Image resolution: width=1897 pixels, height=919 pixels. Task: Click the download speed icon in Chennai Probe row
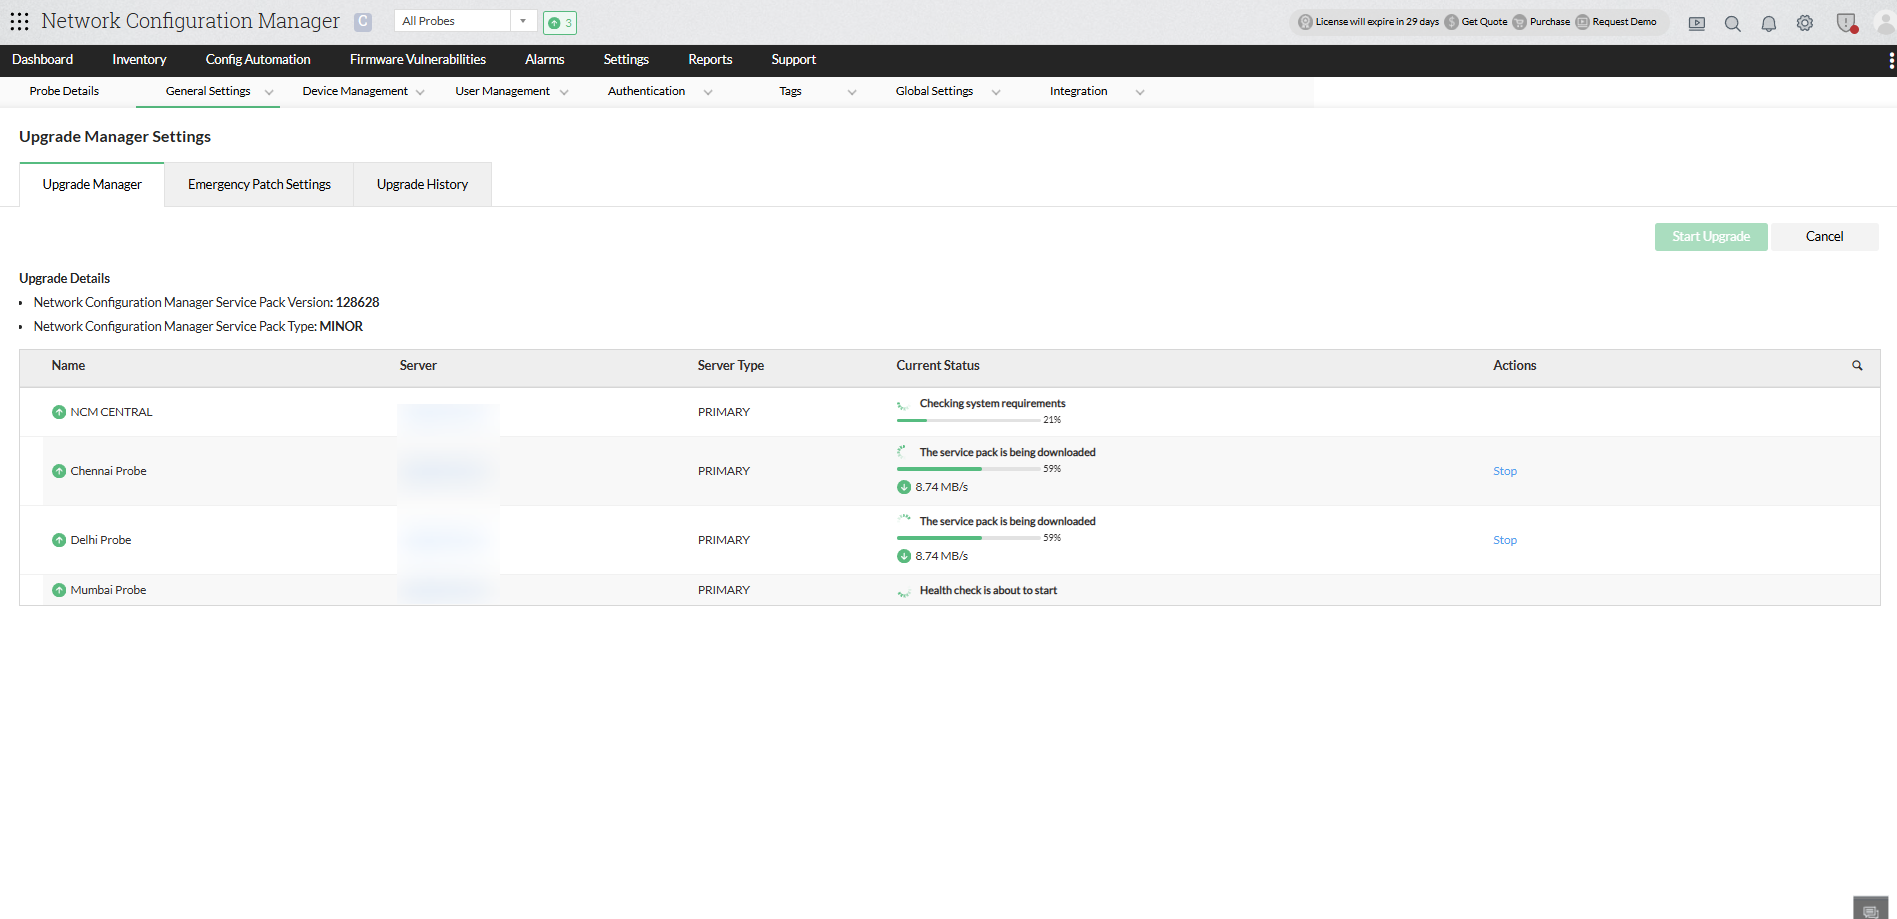(904, 487)
